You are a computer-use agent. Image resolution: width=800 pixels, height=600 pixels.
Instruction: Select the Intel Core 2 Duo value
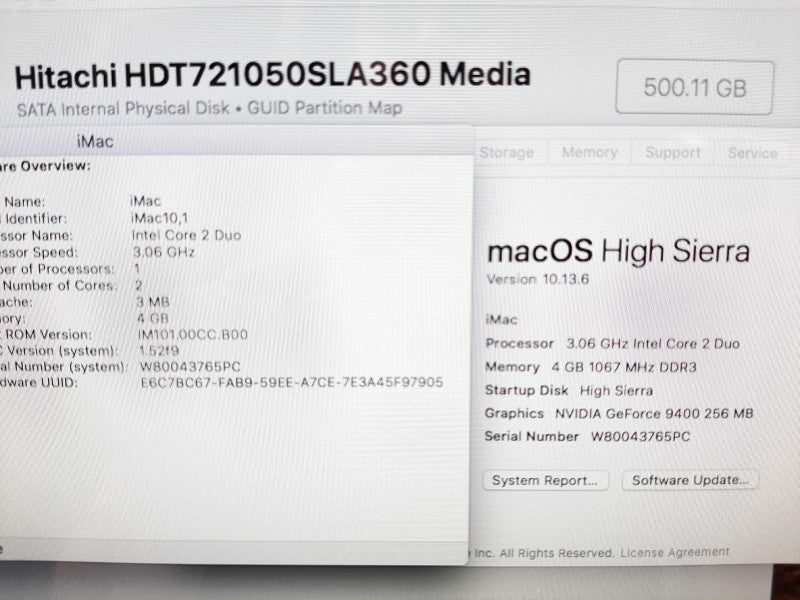[x=186, y=235]
